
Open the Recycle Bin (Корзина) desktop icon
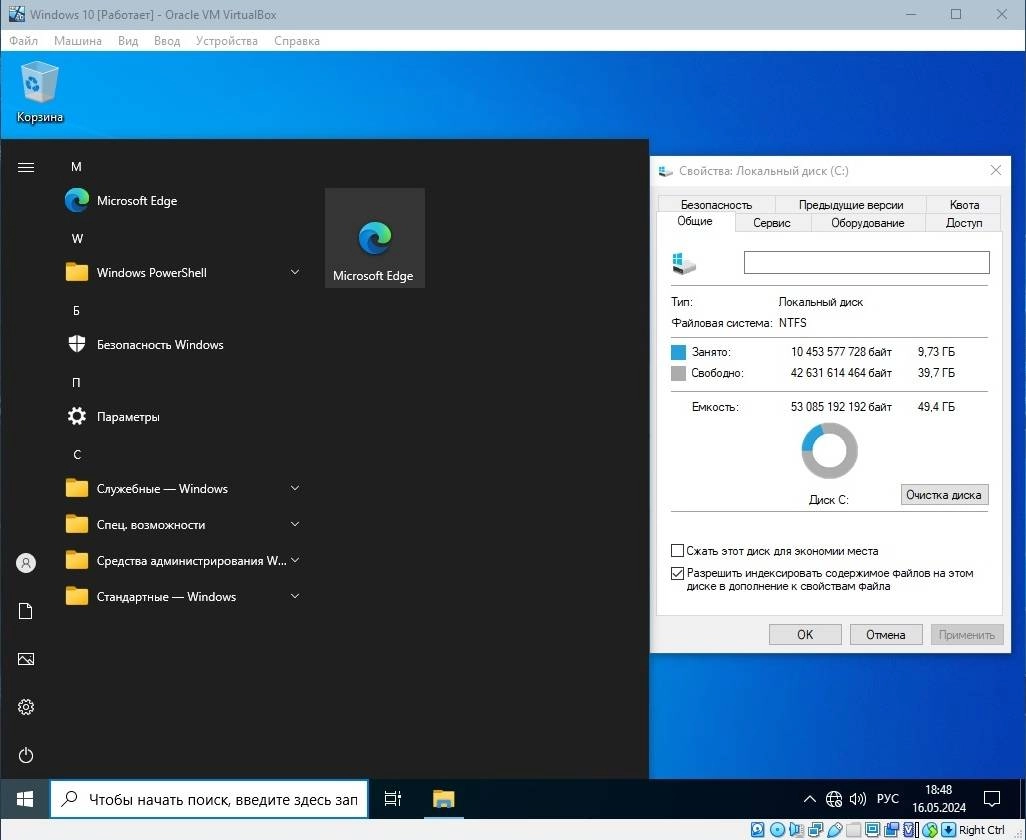(39, 92)
